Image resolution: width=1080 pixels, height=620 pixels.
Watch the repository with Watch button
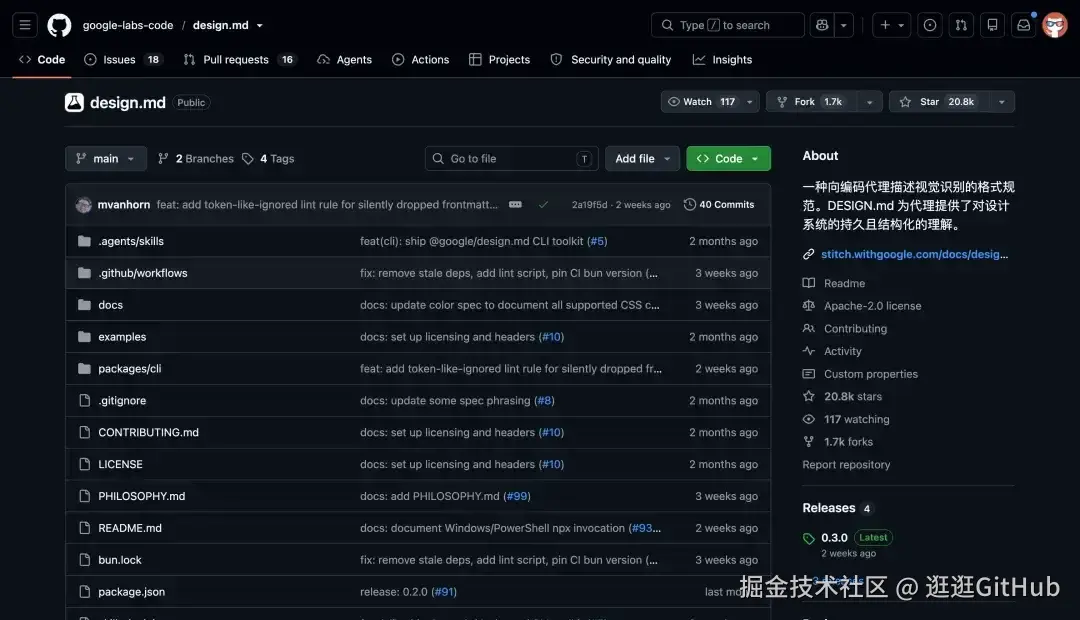[710, 102]
